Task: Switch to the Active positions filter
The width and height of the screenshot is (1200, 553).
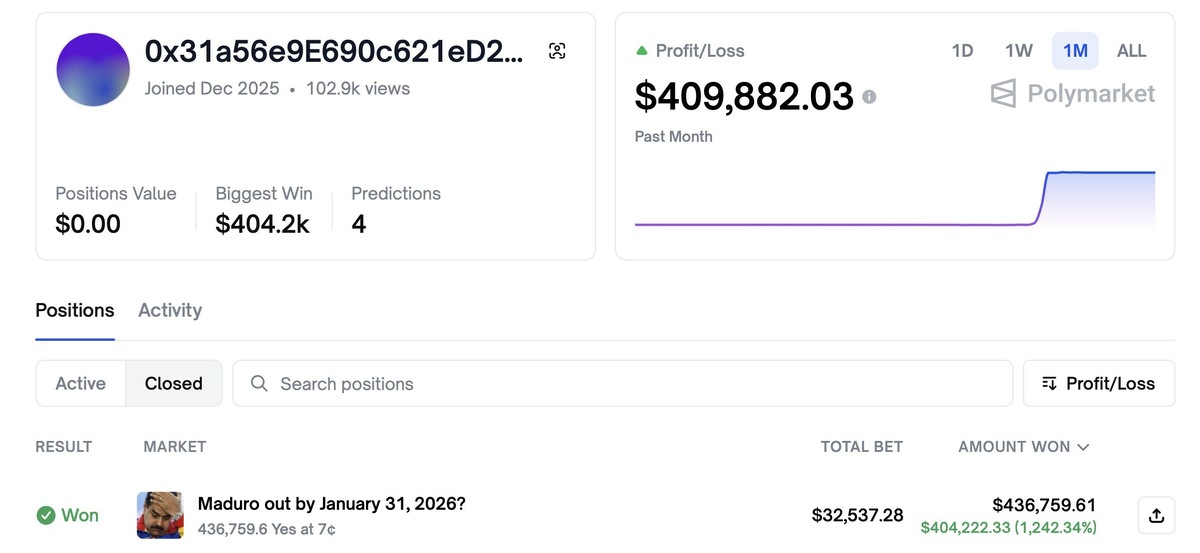Action: tap(81, 384)
